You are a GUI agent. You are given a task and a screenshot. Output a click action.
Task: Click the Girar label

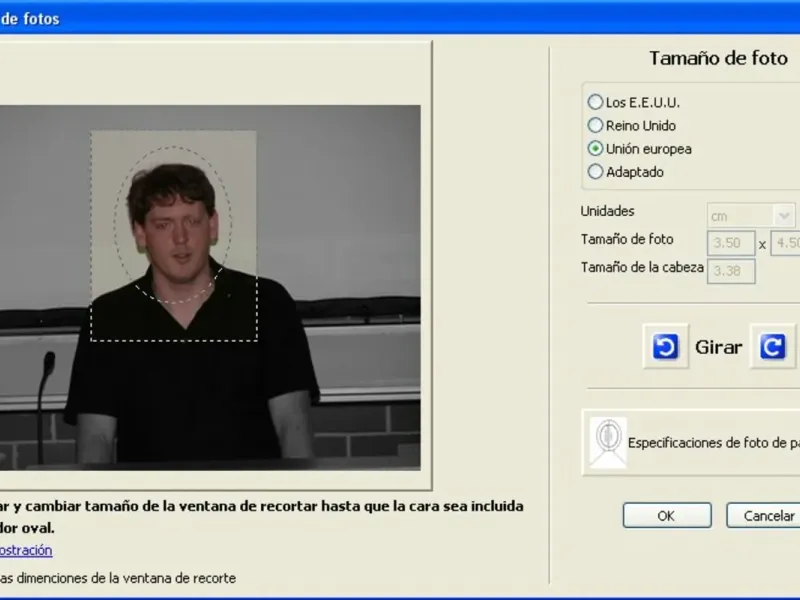tap(718, 347)
